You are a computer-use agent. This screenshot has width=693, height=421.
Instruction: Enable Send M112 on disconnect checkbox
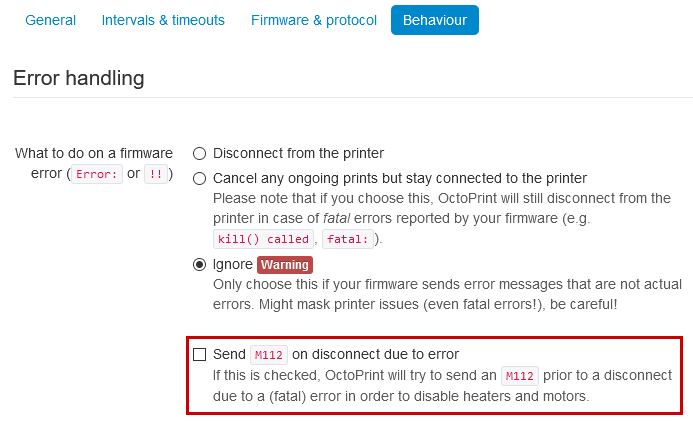coord(200,355)
